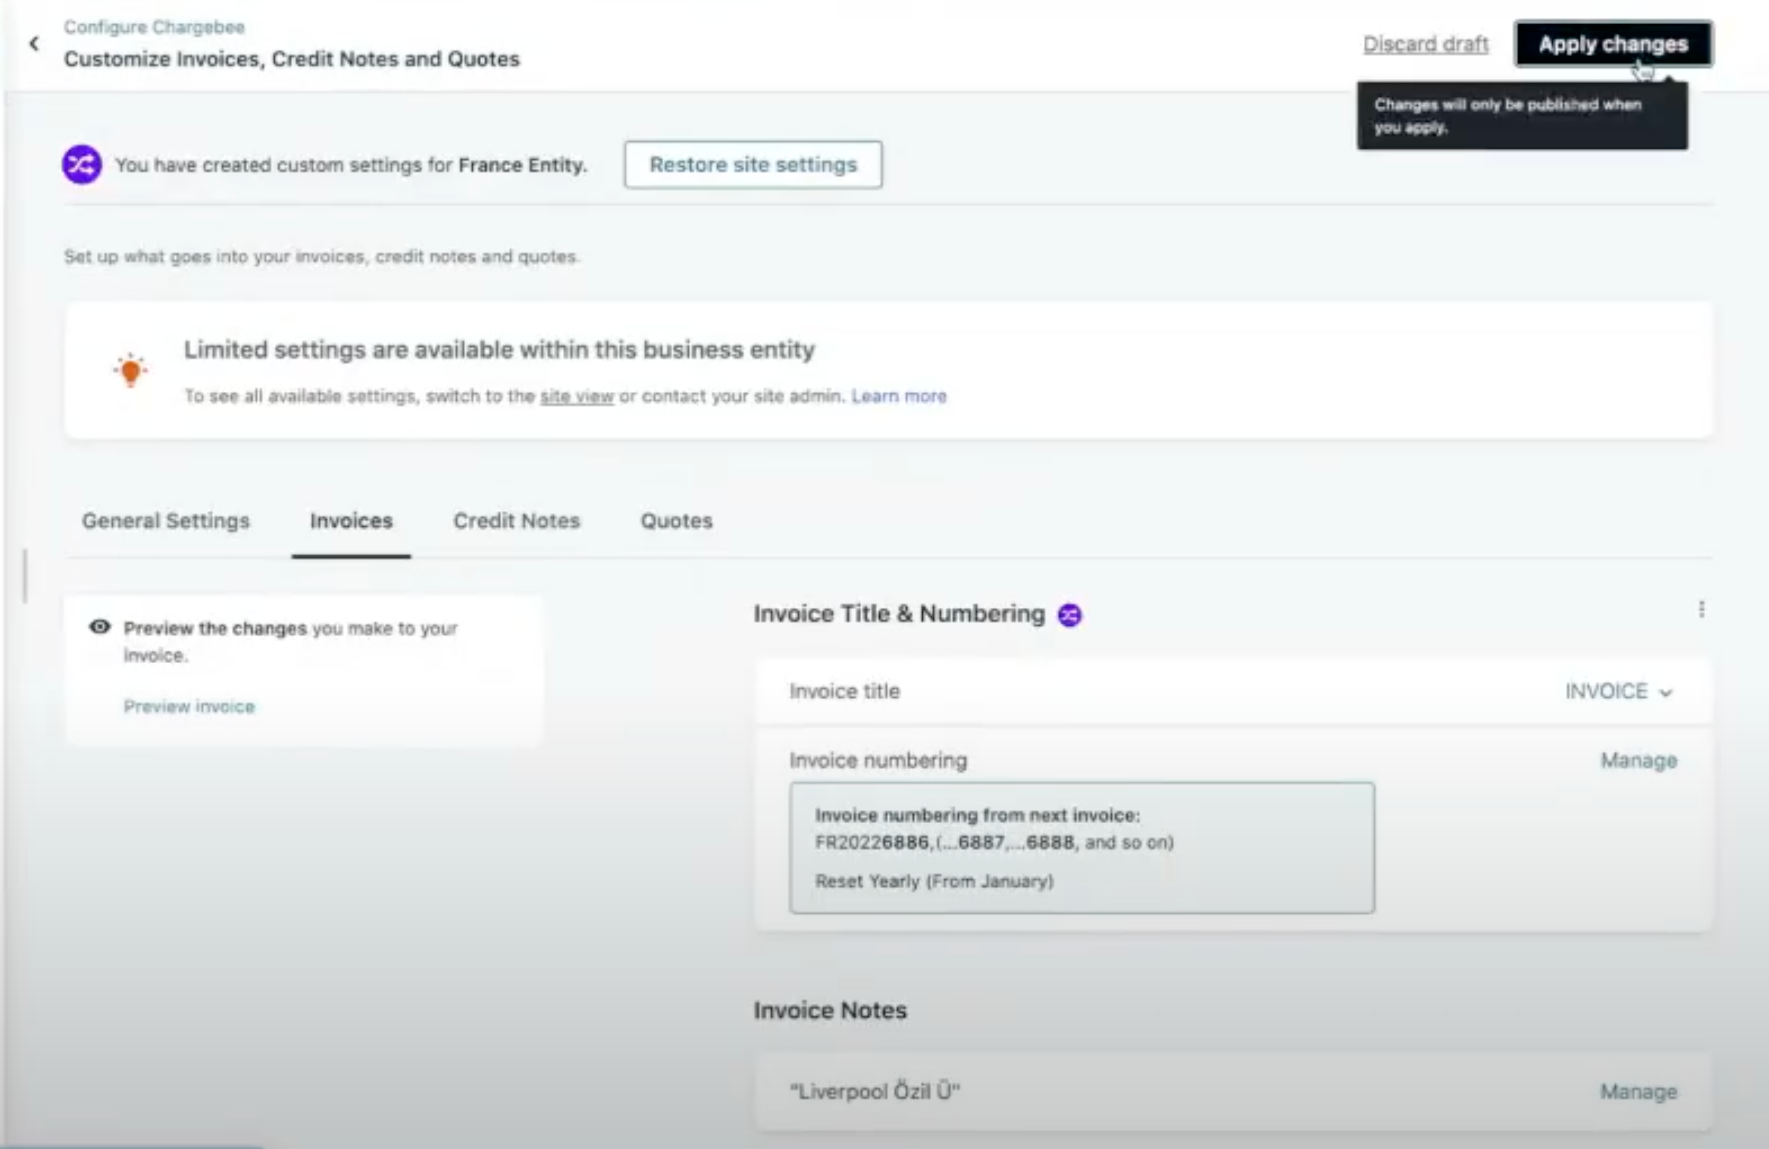1769x1149 pixels.
Task: Switch to the General Settings tab
Action: click(166, 521)
